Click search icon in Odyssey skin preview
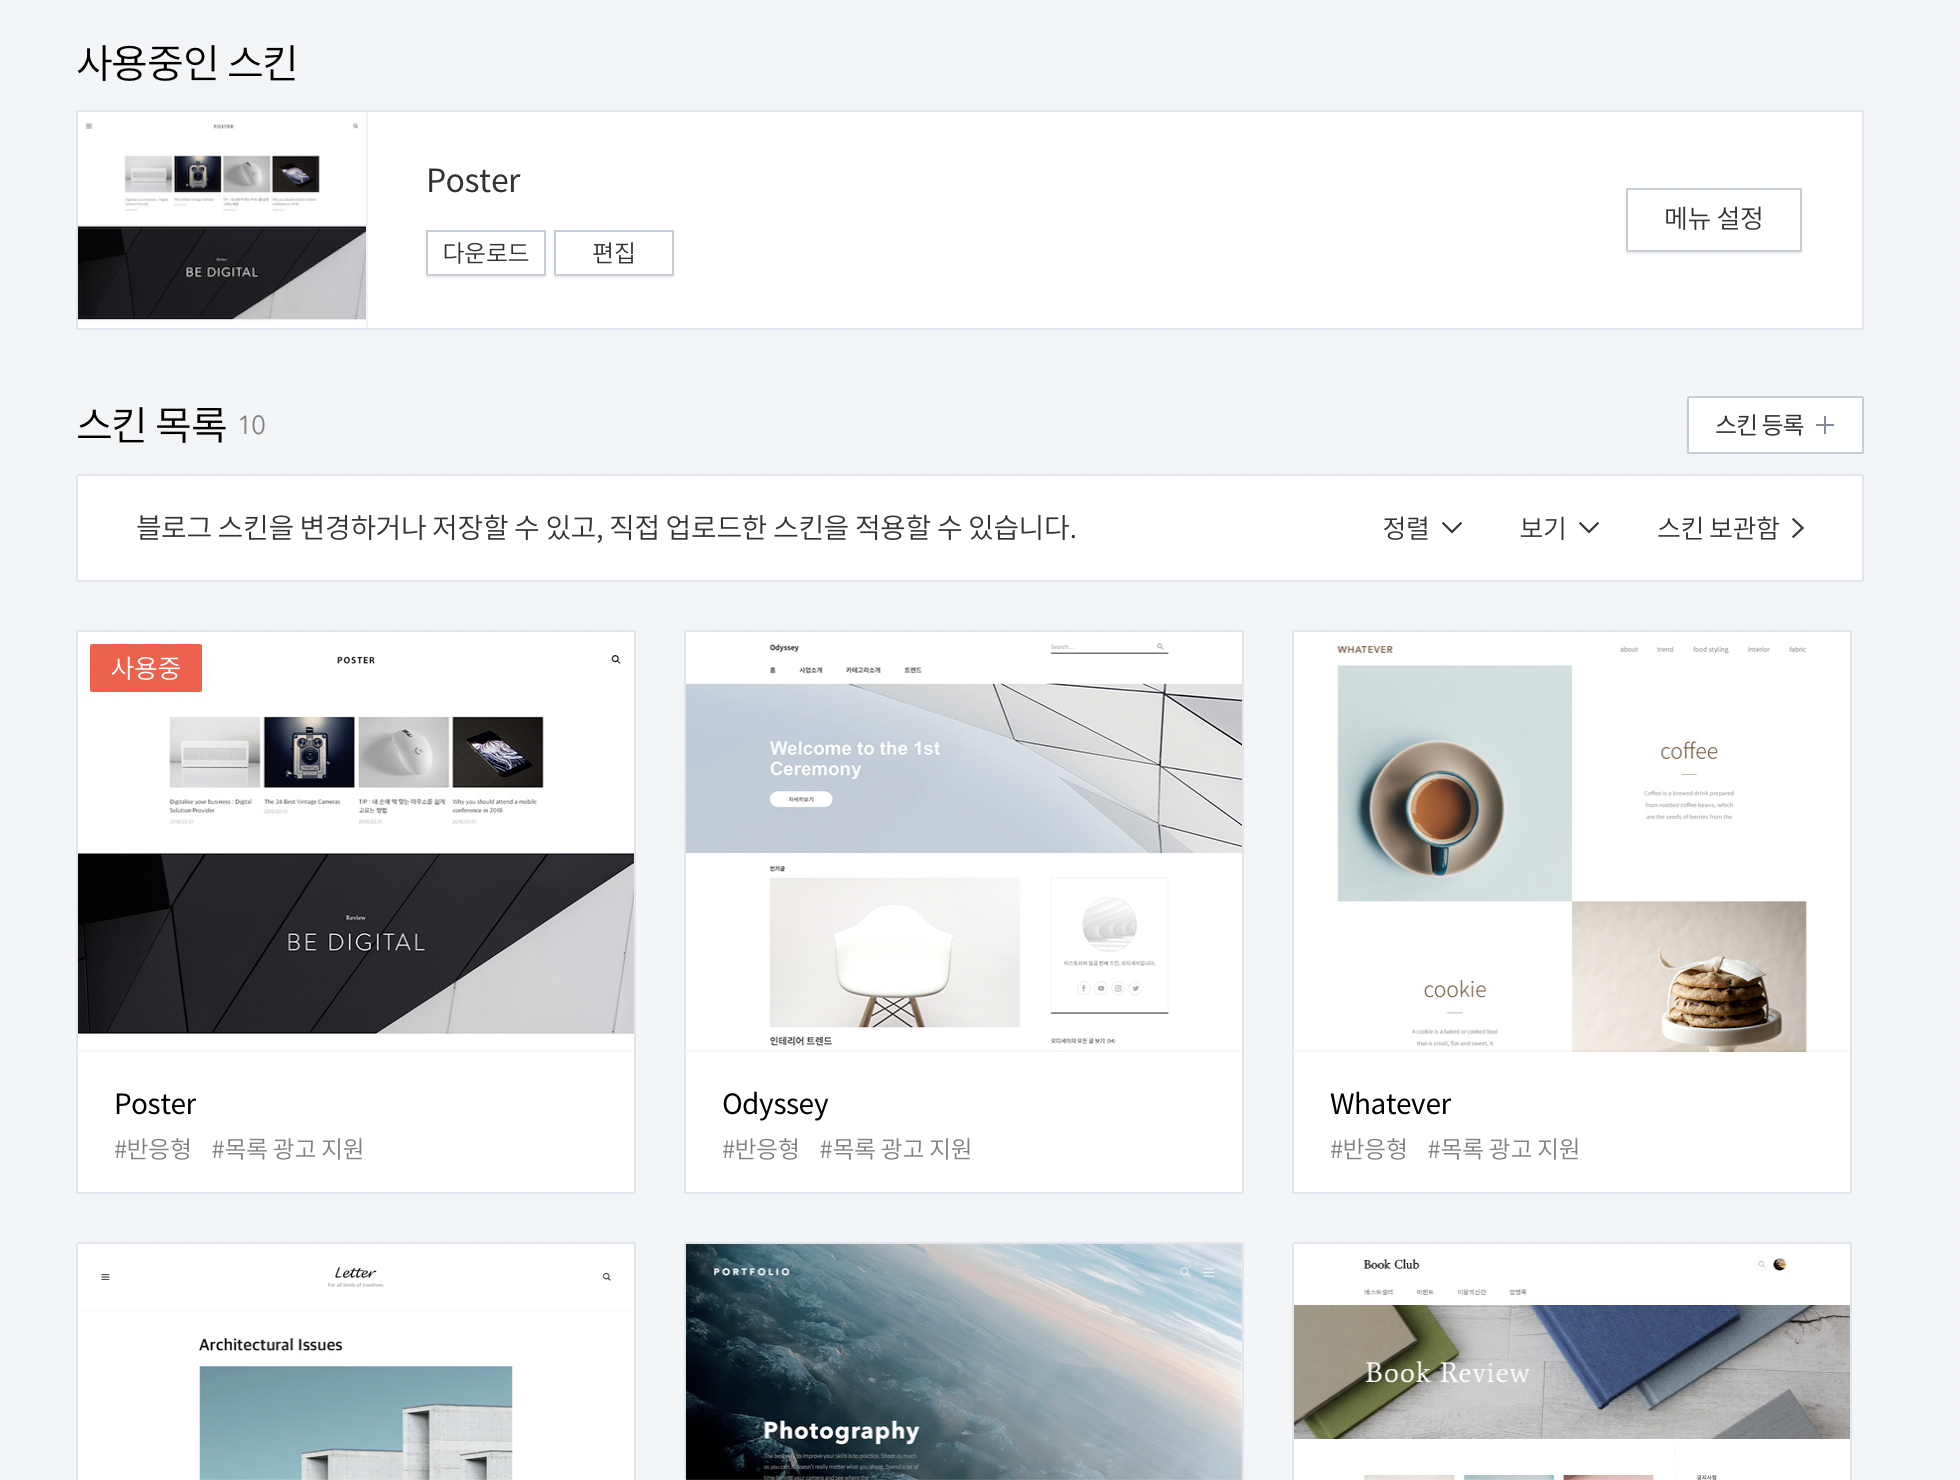 1160,647
